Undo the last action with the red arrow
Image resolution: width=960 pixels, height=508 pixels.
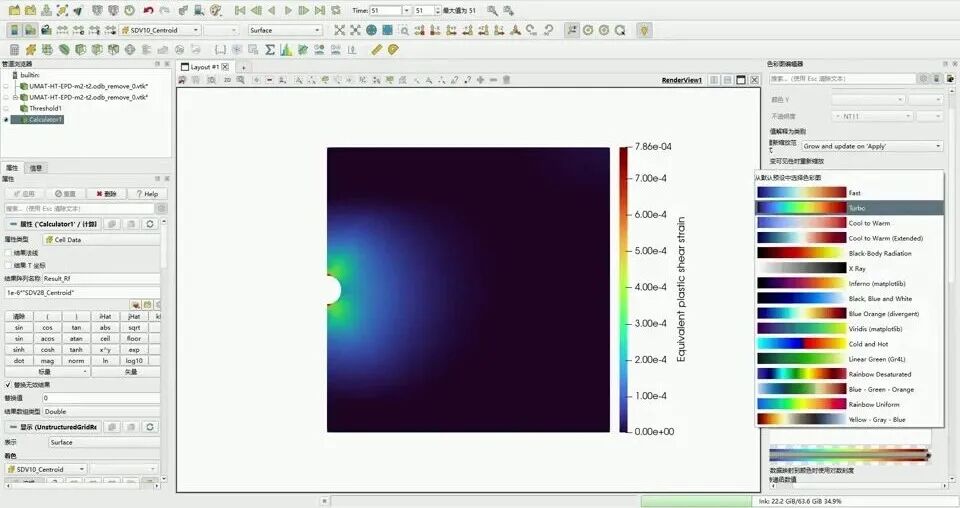click(148, 10)
